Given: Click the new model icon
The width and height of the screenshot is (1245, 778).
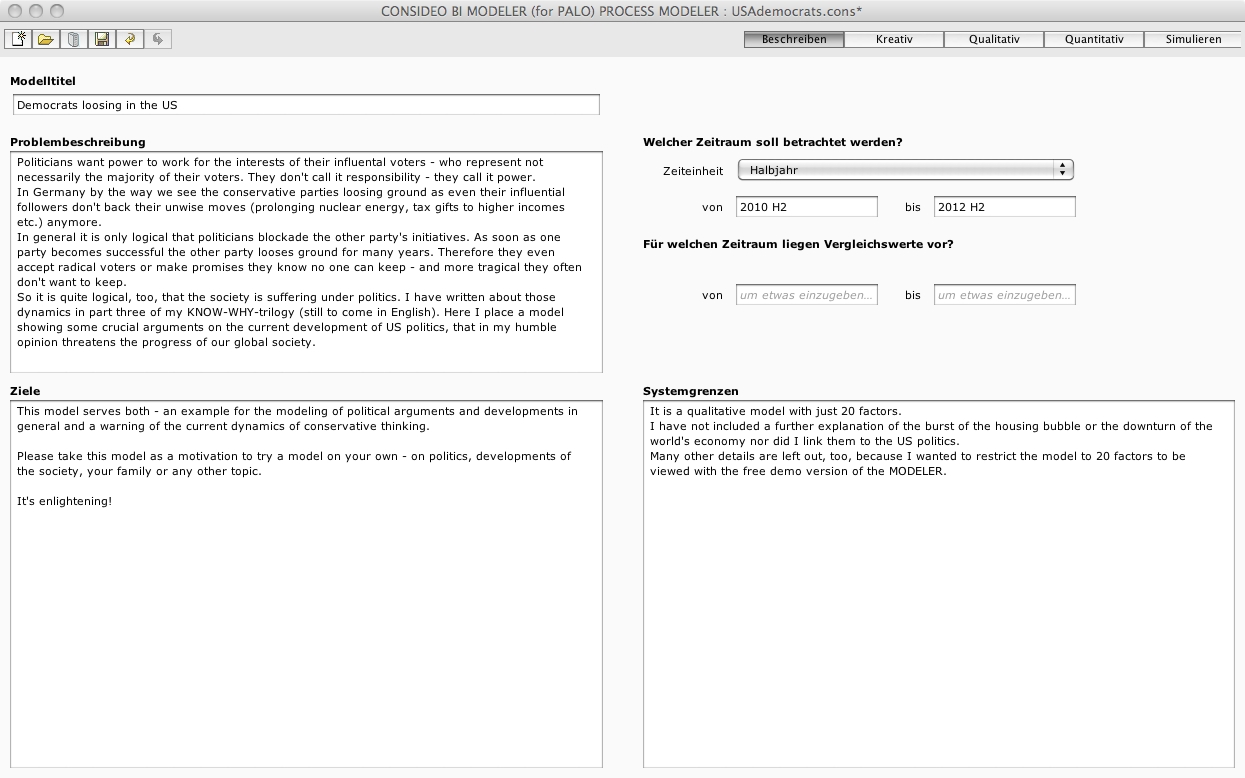Looking at the screenshot, I should coord(18,39).
